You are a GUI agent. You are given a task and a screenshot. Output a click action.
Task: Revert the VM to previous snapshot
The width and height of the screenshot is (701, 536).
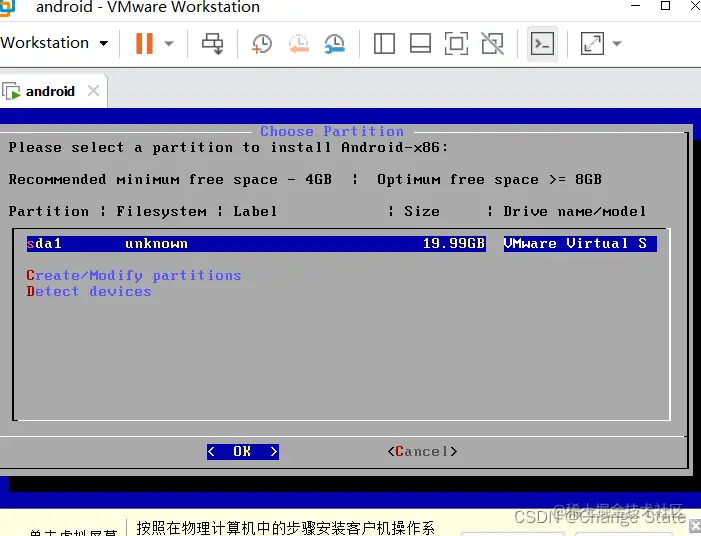pos(298,43)
